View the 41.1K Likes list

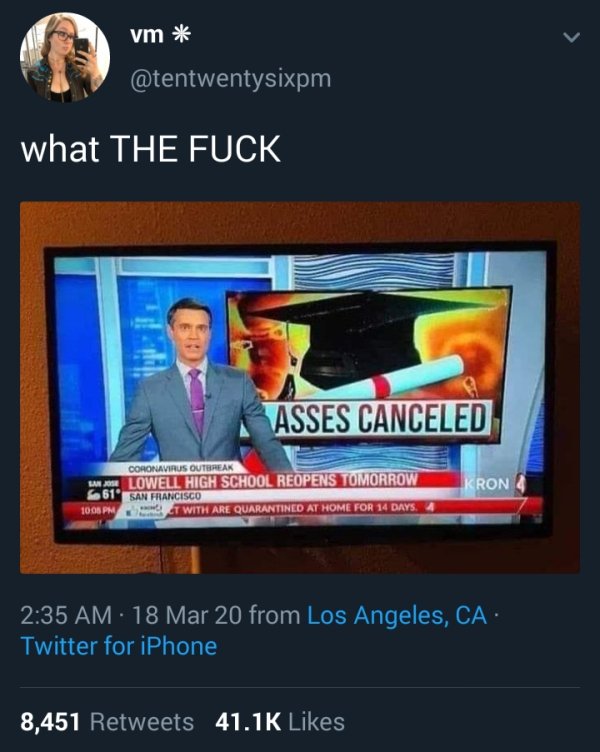point(280,722)
